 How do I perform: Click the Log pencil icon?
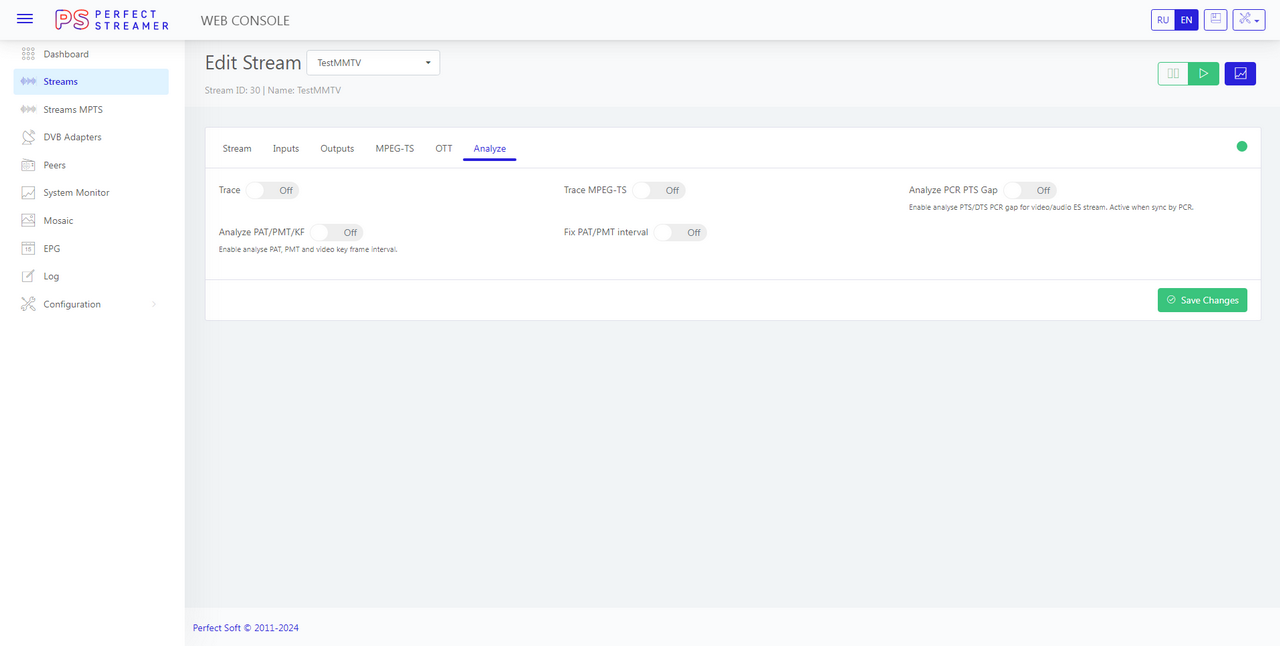click(x=28, y=276)
